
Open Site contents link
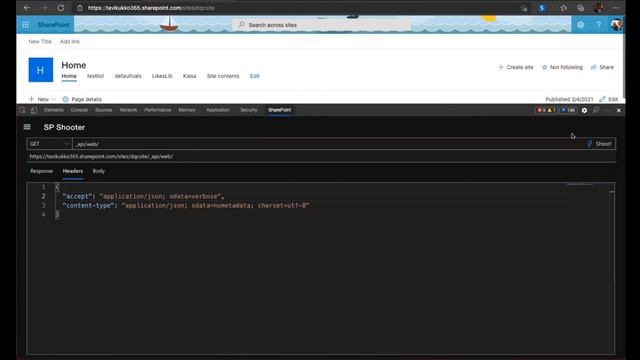click(x=223, y=76)
